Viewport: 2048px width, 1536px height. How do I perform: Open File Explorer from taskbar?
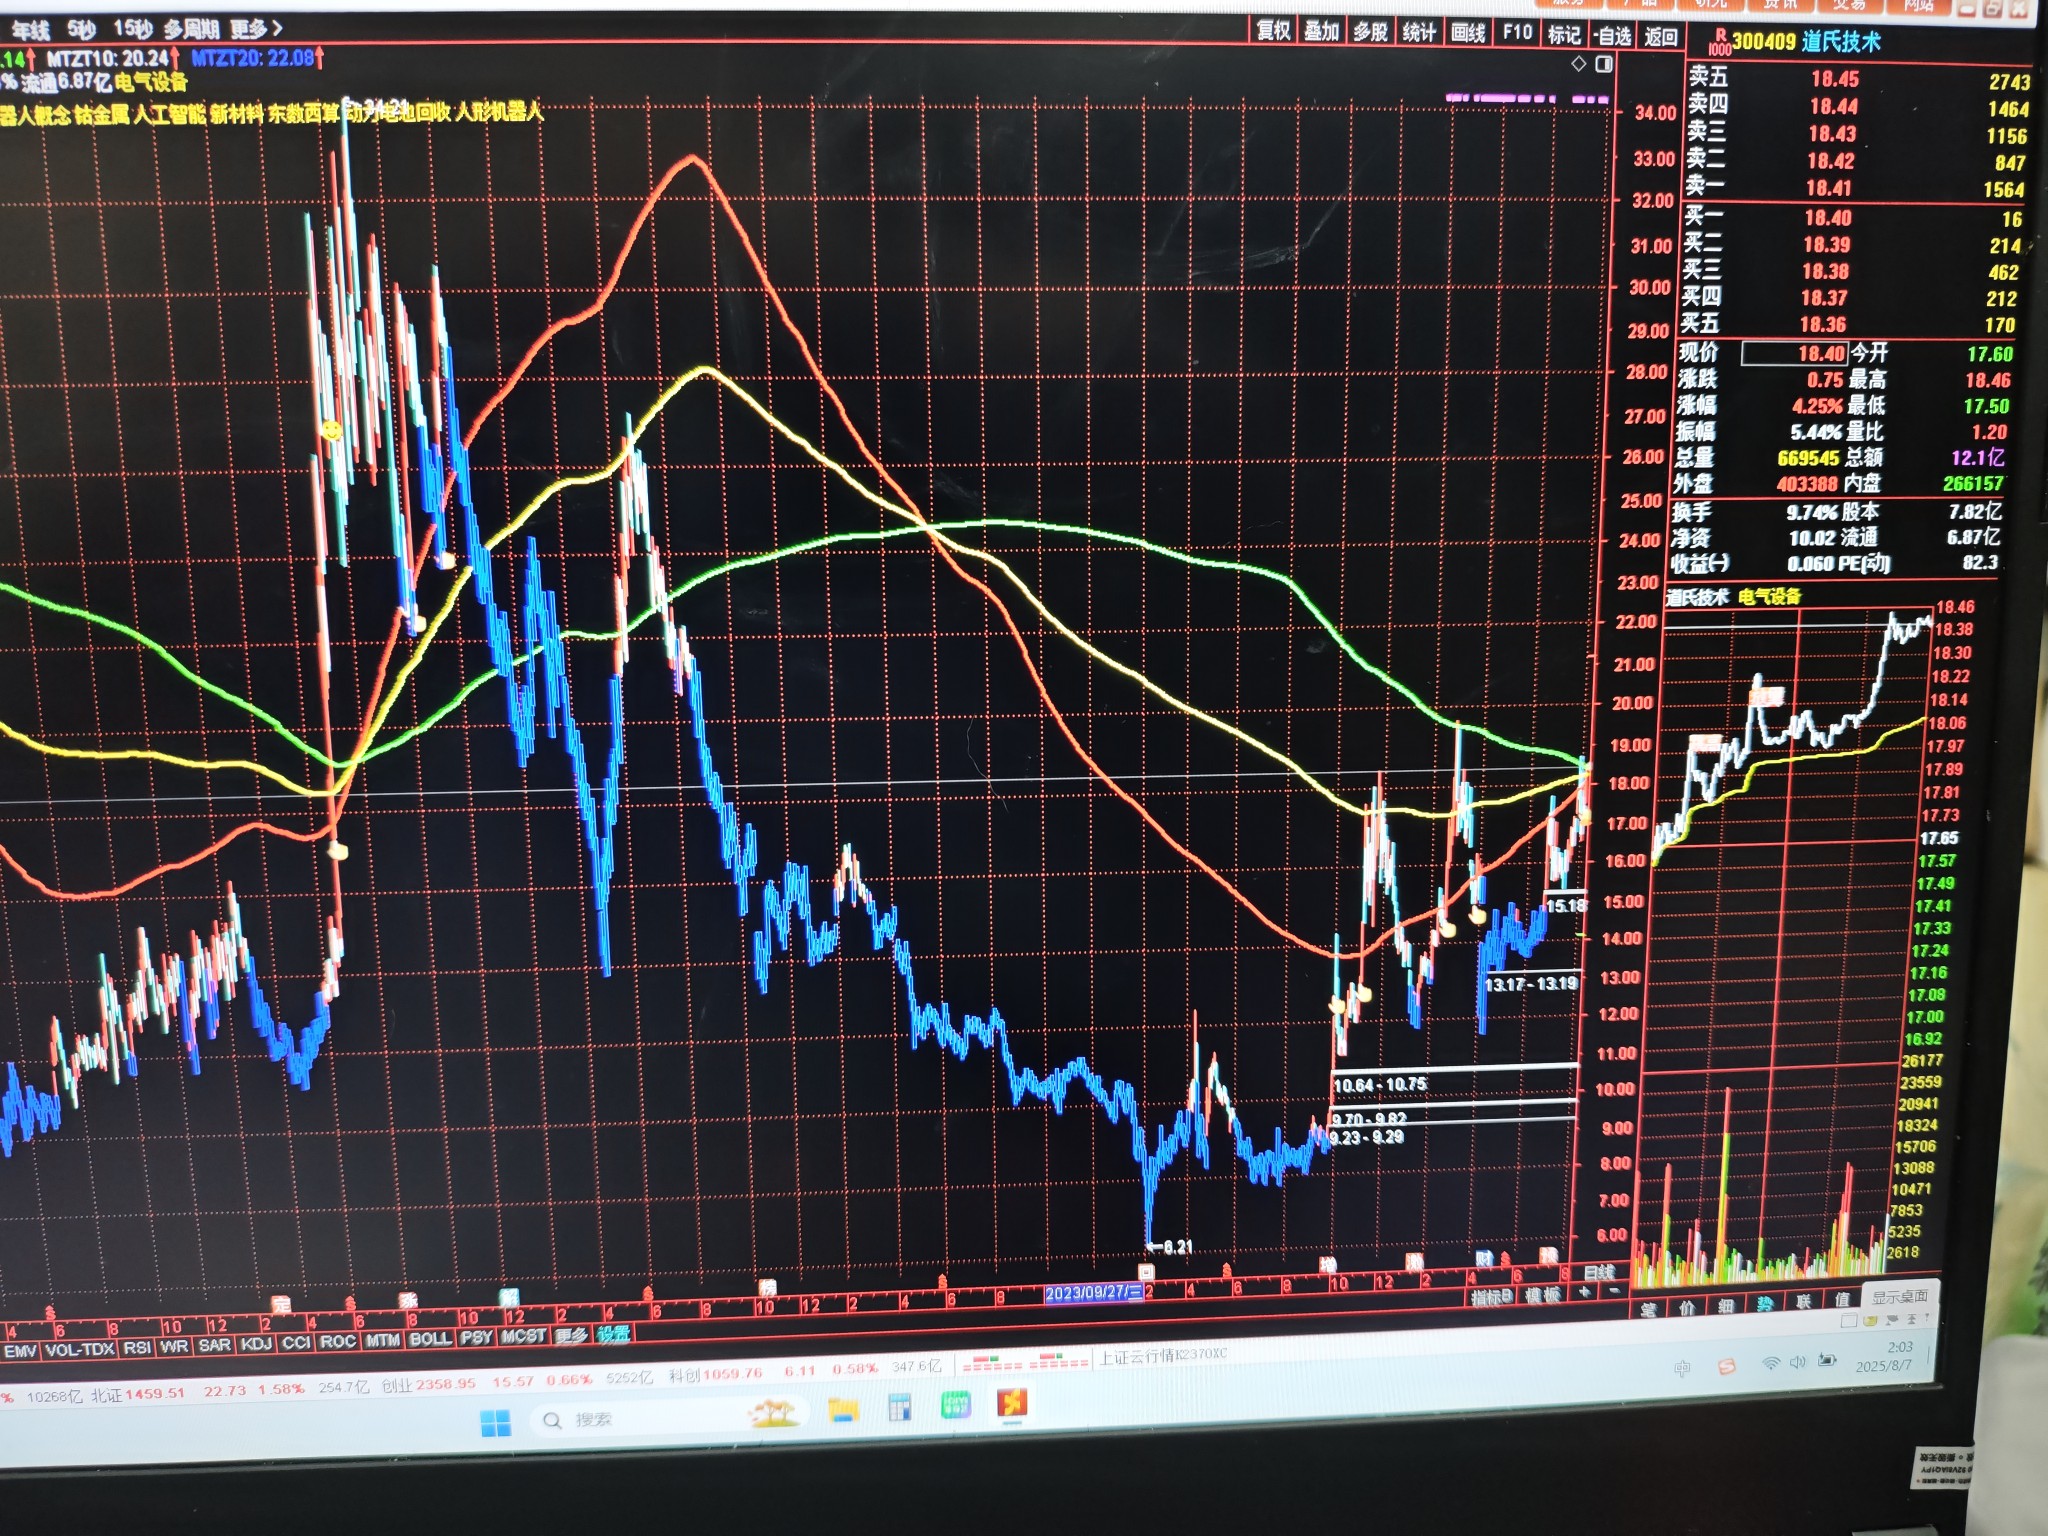click(843, 1410)
